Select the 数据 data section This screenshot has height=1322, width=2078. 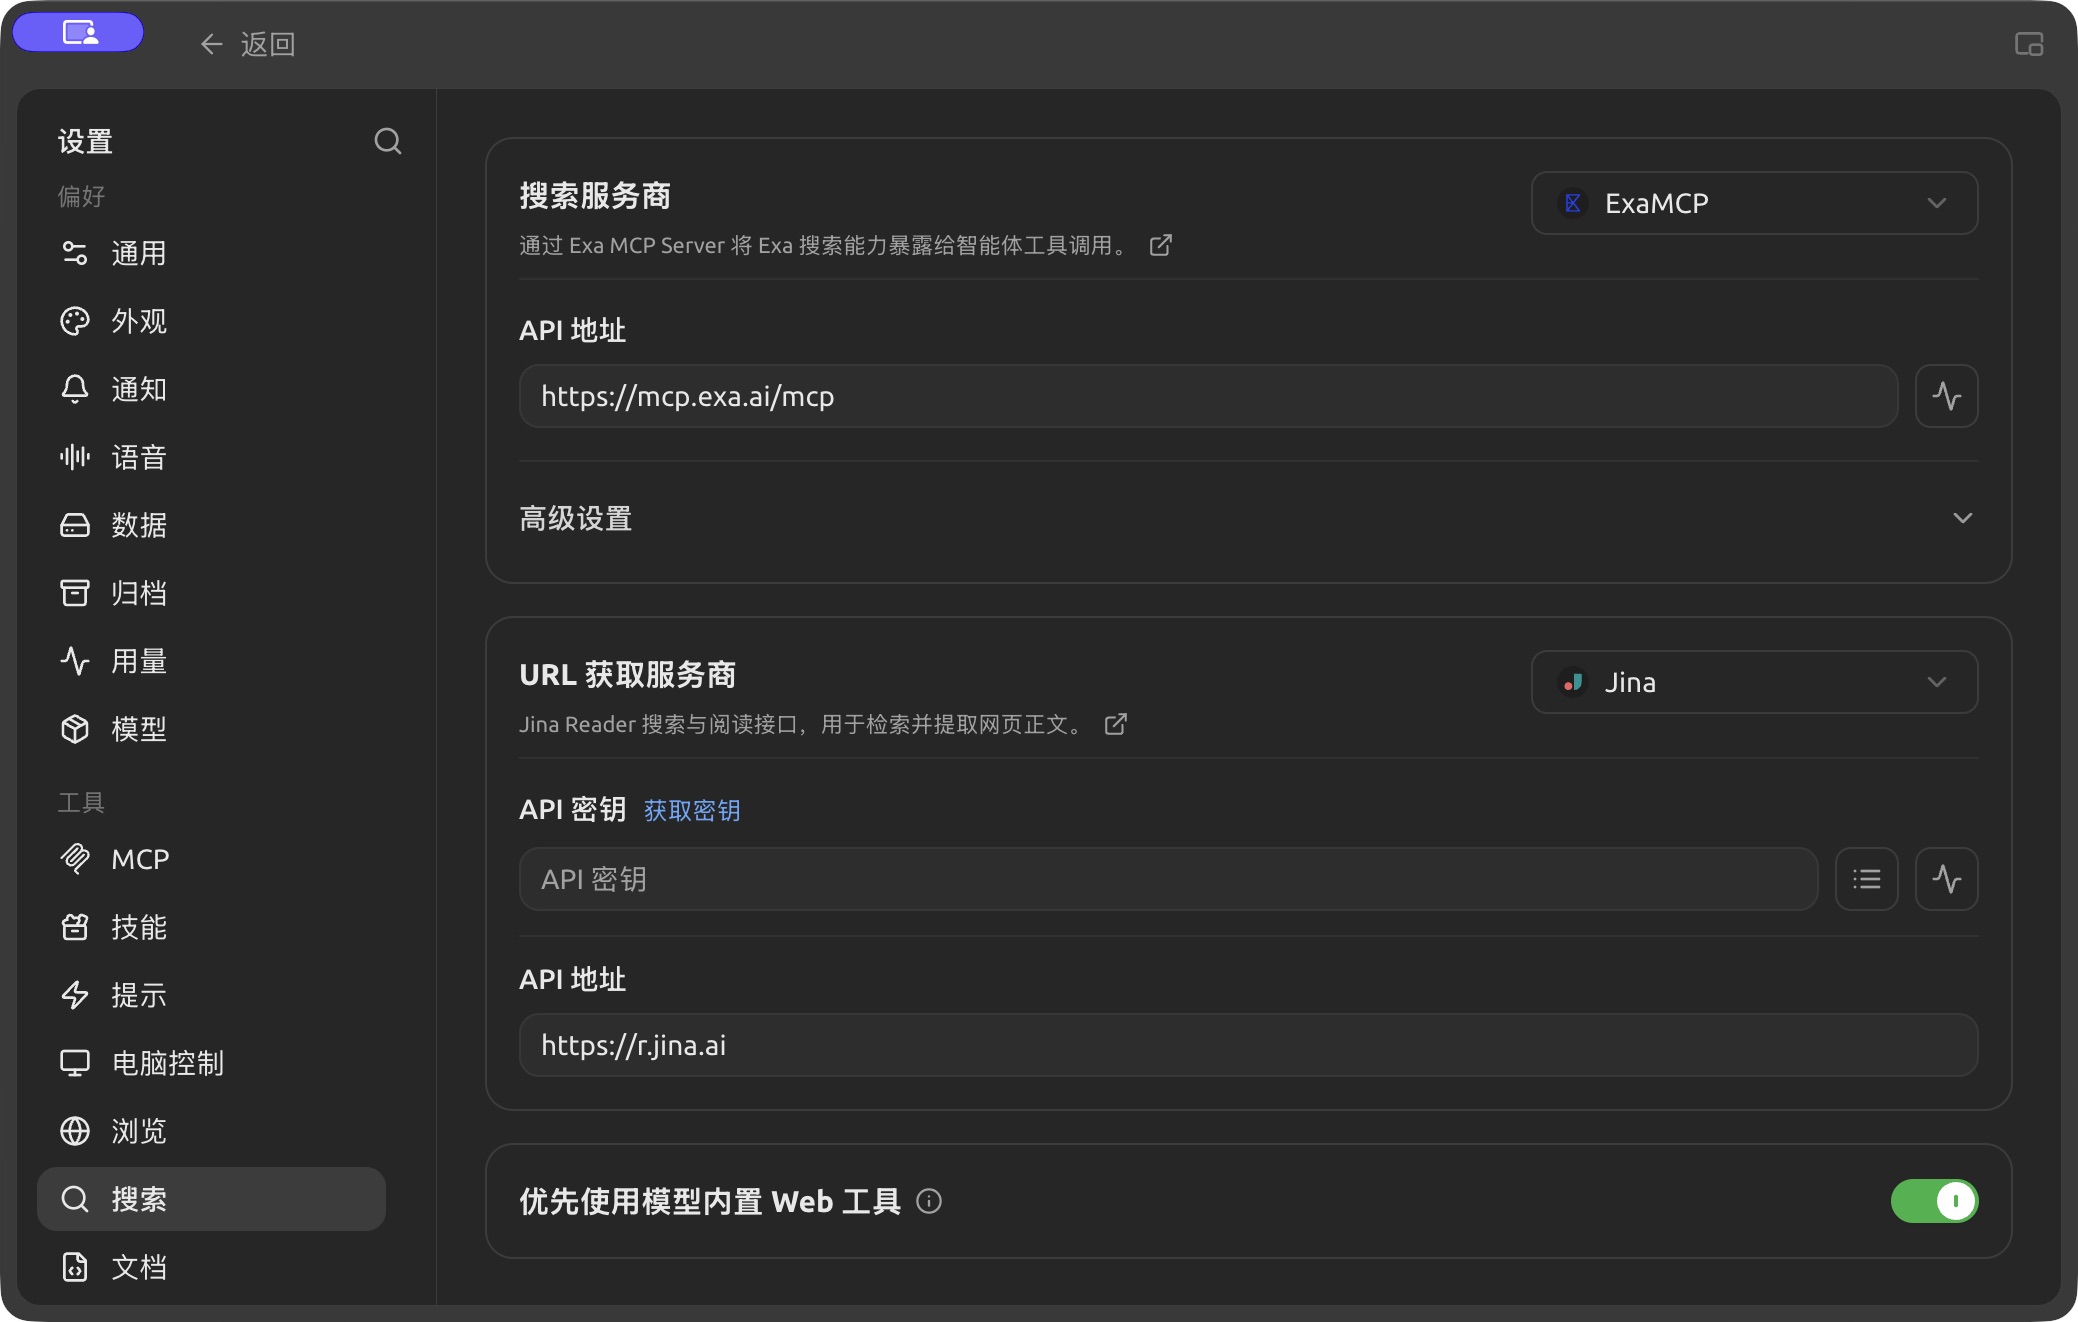(x=211, y=525)
